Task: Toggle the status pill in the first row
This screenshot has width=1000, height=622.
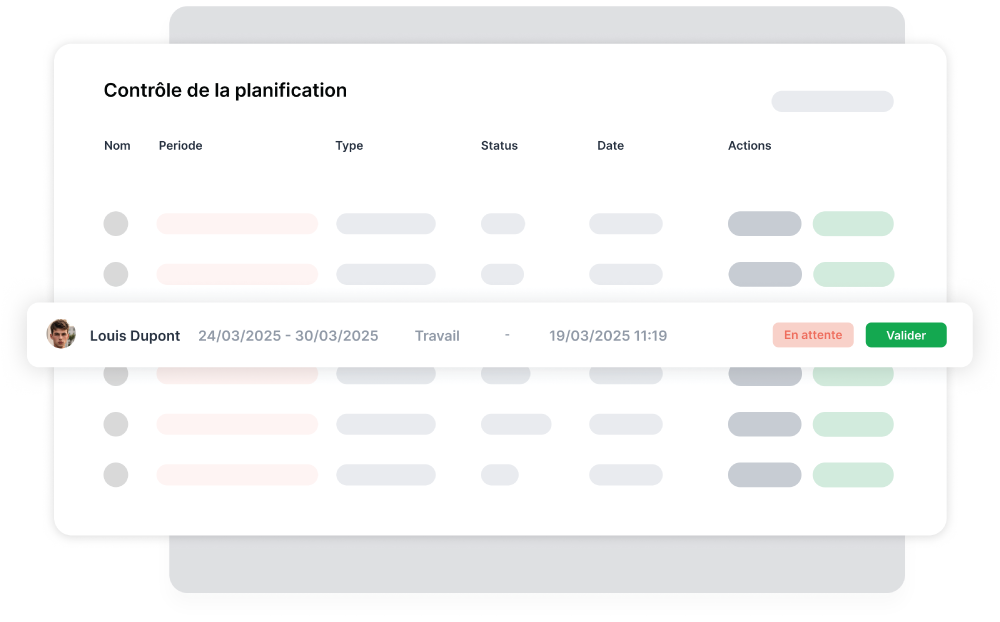Action: point(503,224)
